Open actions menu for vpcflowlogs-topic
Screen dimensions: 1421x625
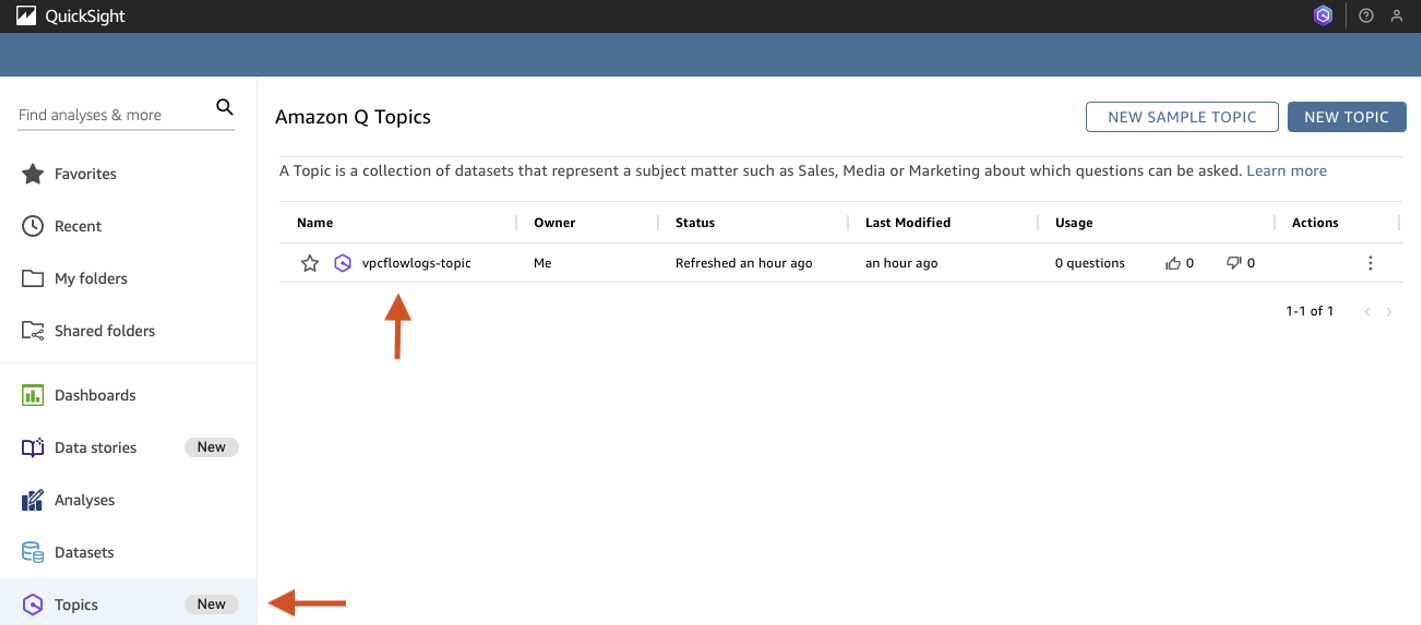tap(1370, 263)
